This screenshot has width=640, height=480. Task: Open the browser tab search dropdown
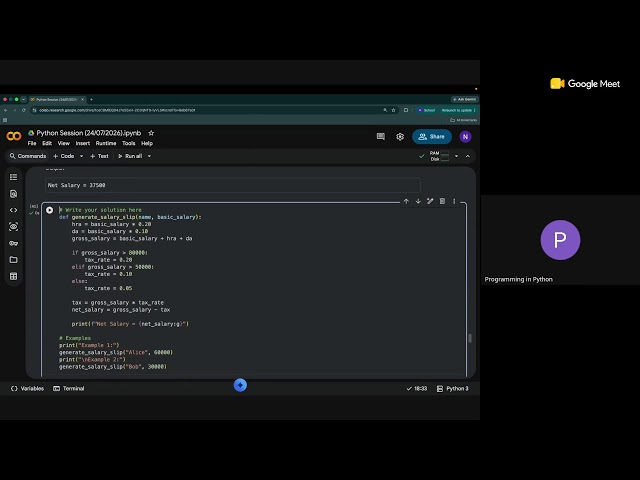[23, 99]
